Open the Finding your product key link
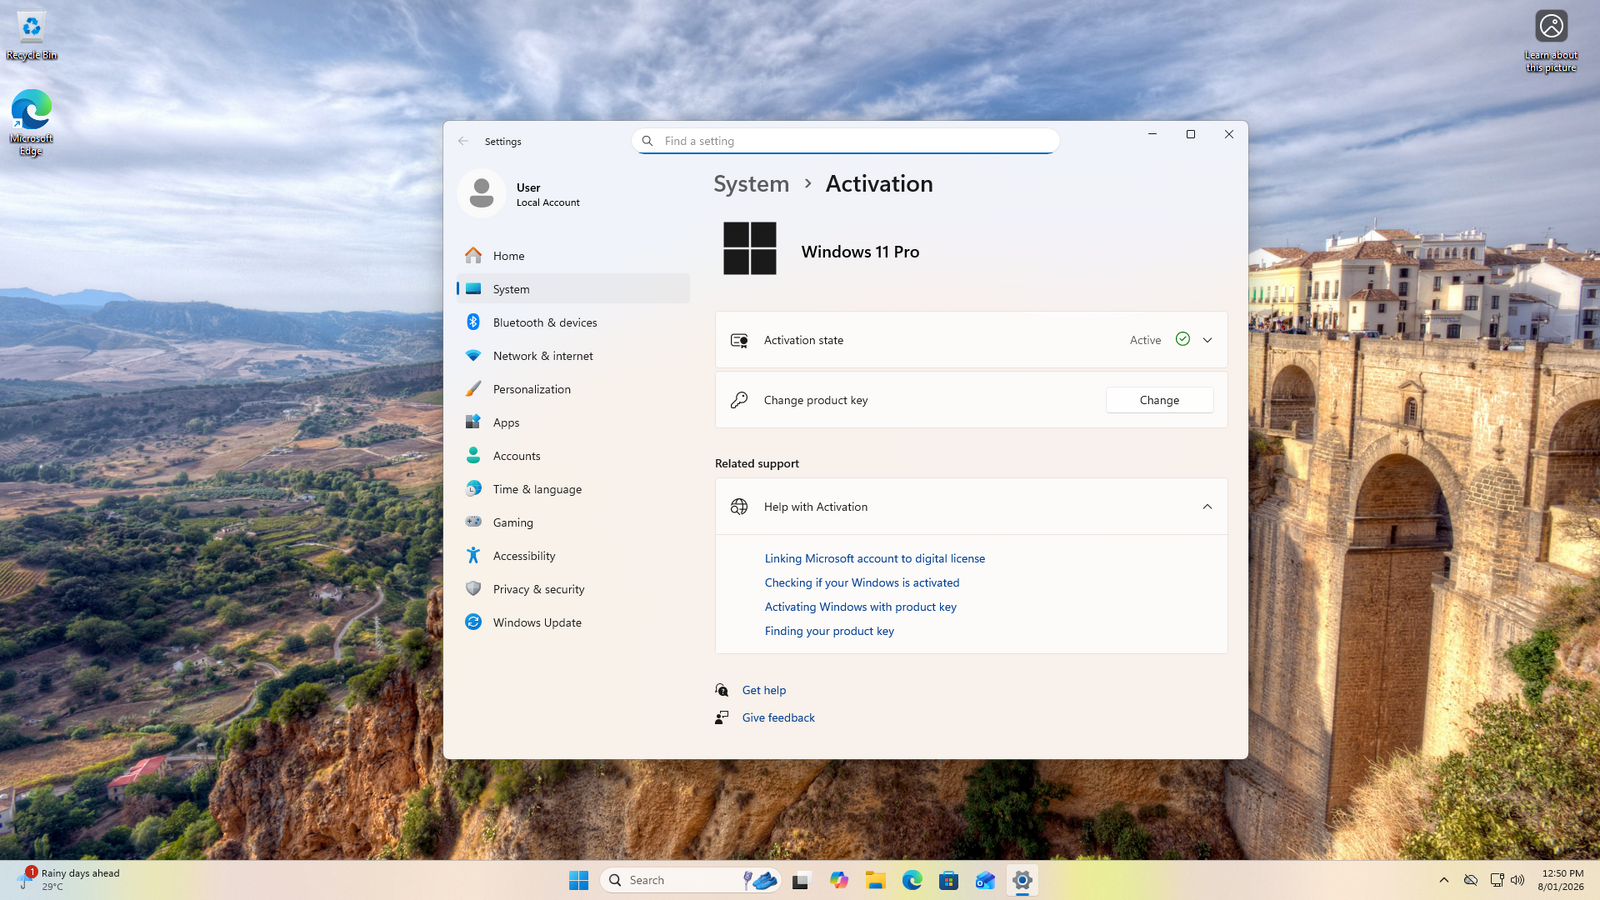Viewport: 1600px width, 900px height. click(829, 631)
